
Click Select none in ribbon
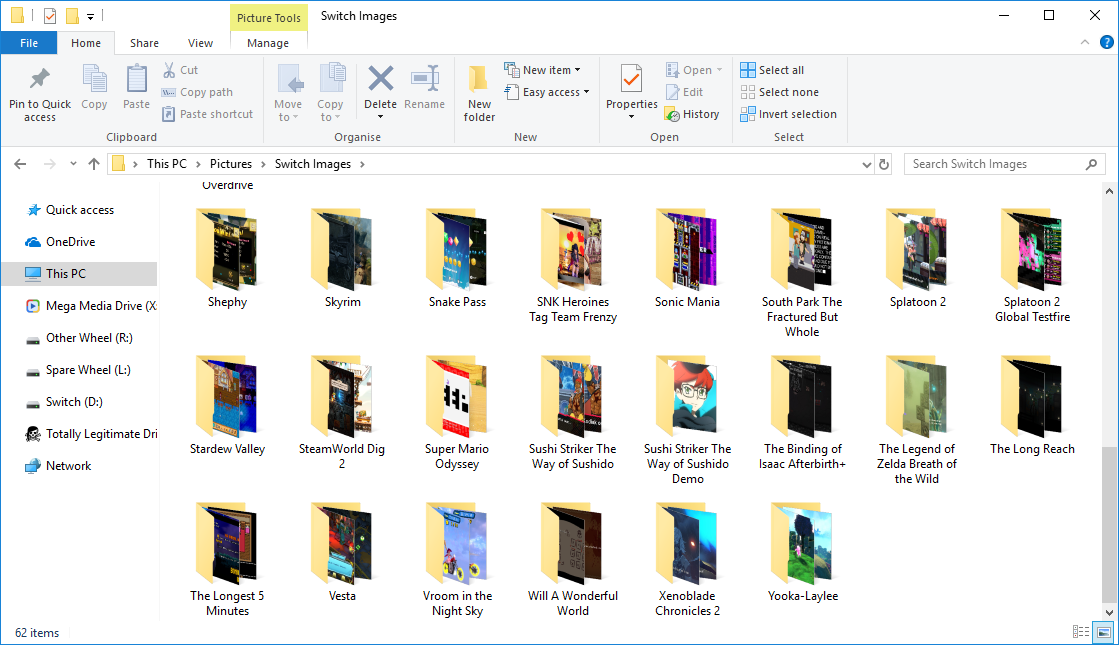779,92
